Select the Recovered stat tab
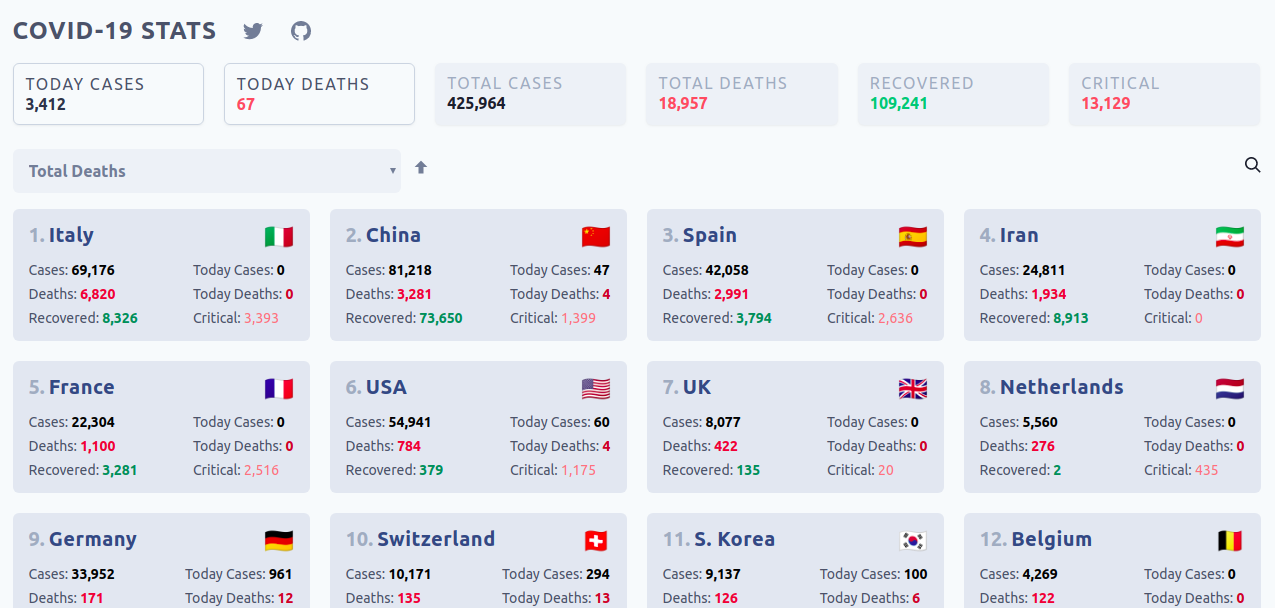This screenshot has height=608, width=1275. click(x=953, y=94)
